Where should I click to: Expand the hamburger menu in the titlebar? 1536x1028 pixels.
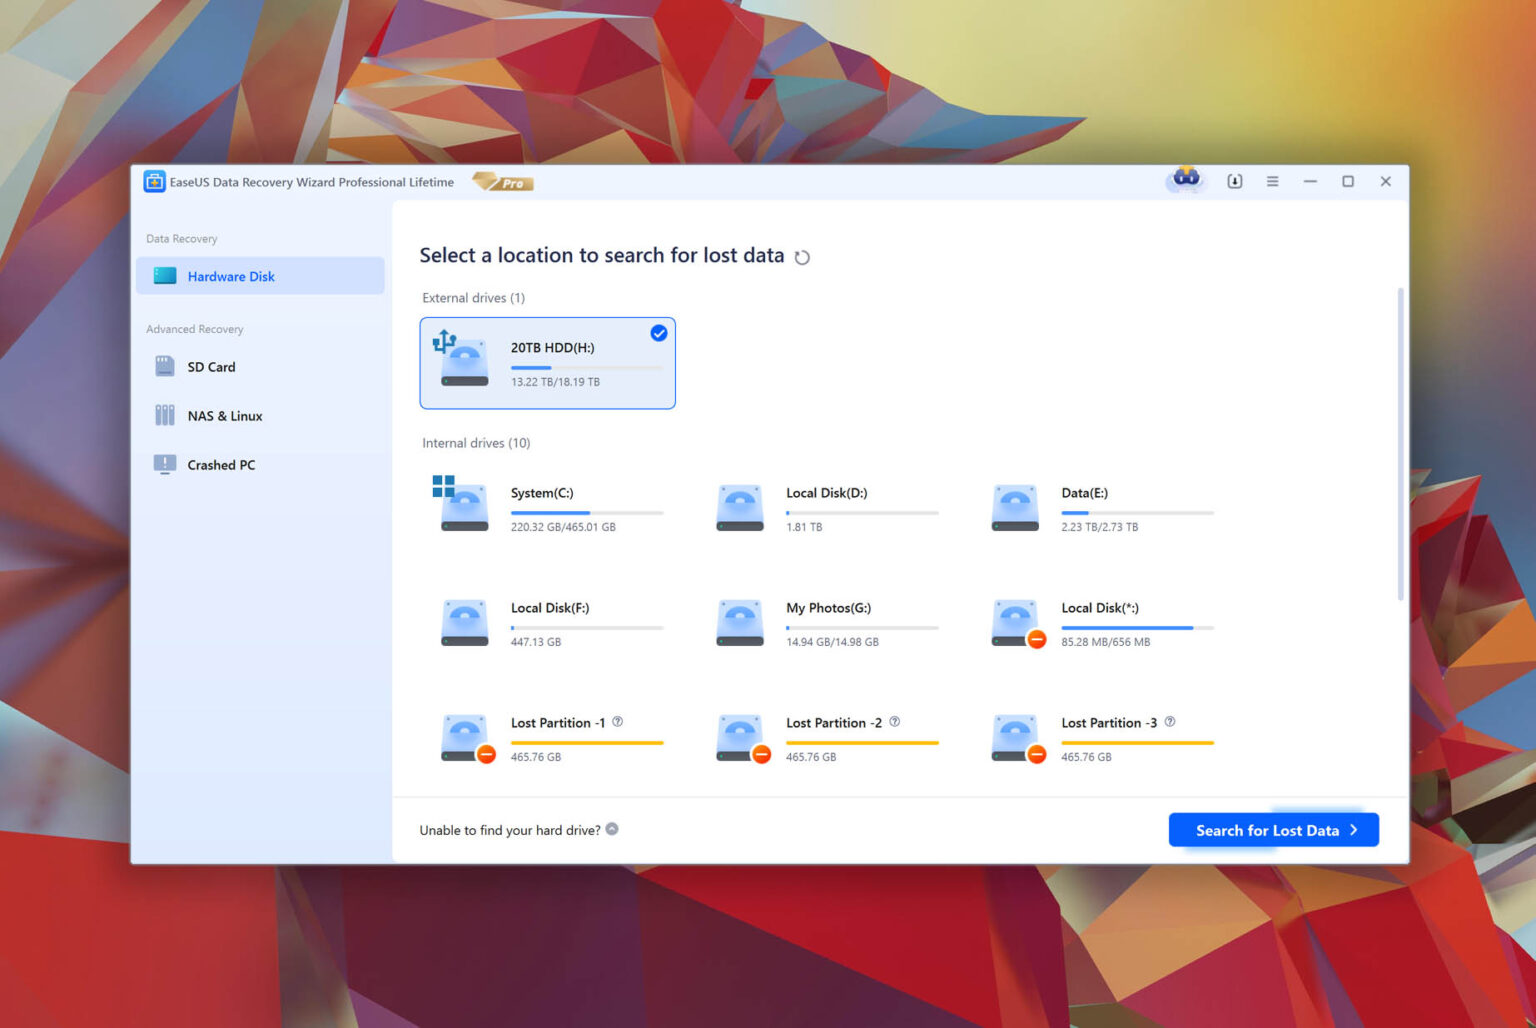pos(1272,181)
